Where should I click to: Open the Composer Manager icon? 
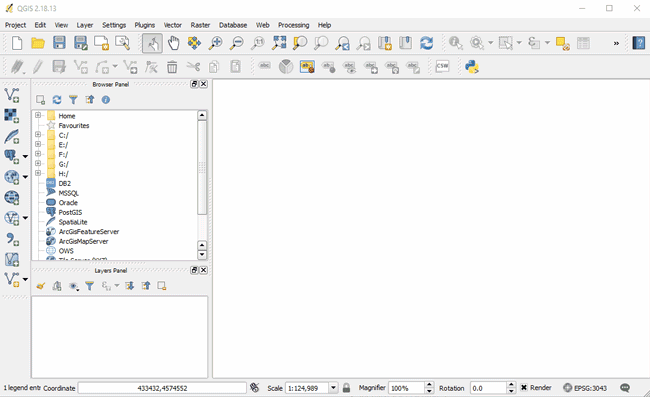[123, 43]
